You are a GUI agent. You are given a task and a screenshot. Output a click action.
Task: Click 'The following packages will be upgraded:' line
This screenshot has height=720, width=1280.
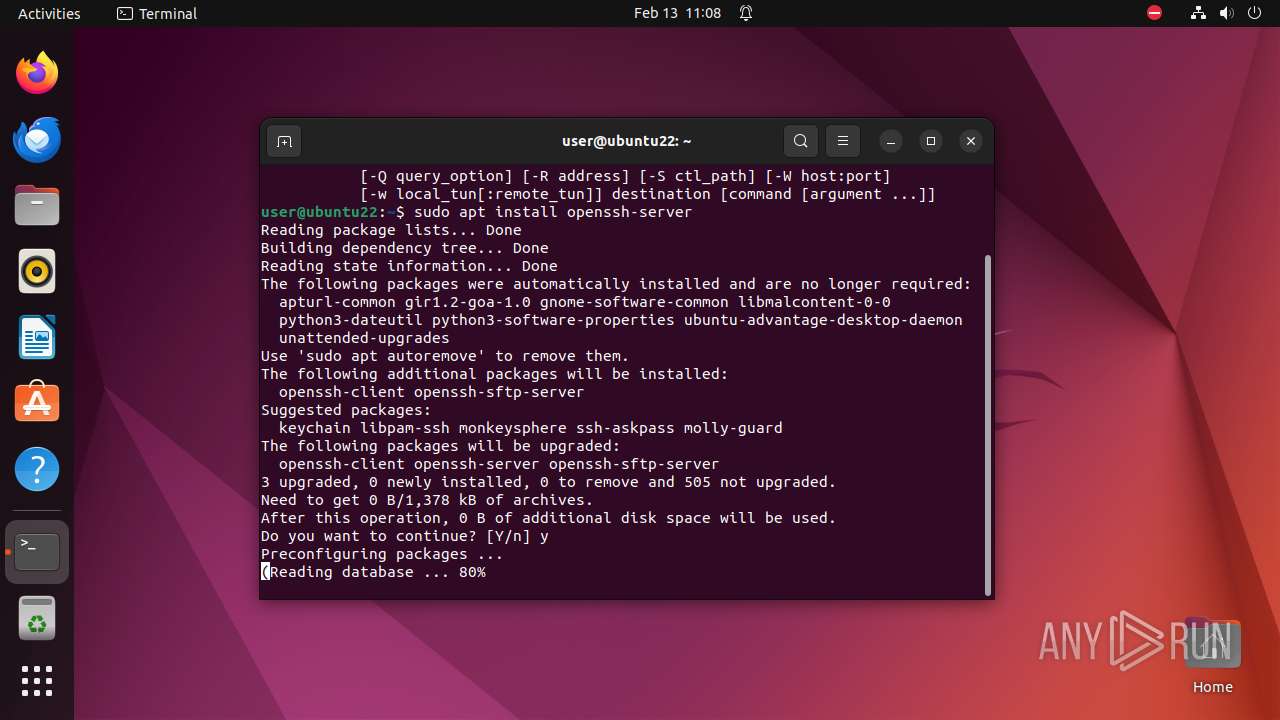441,446
